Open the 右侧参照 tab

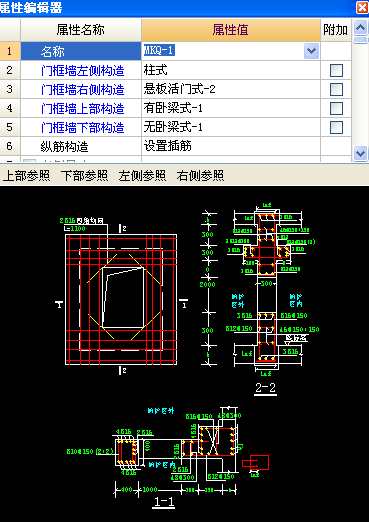point(200,176)
